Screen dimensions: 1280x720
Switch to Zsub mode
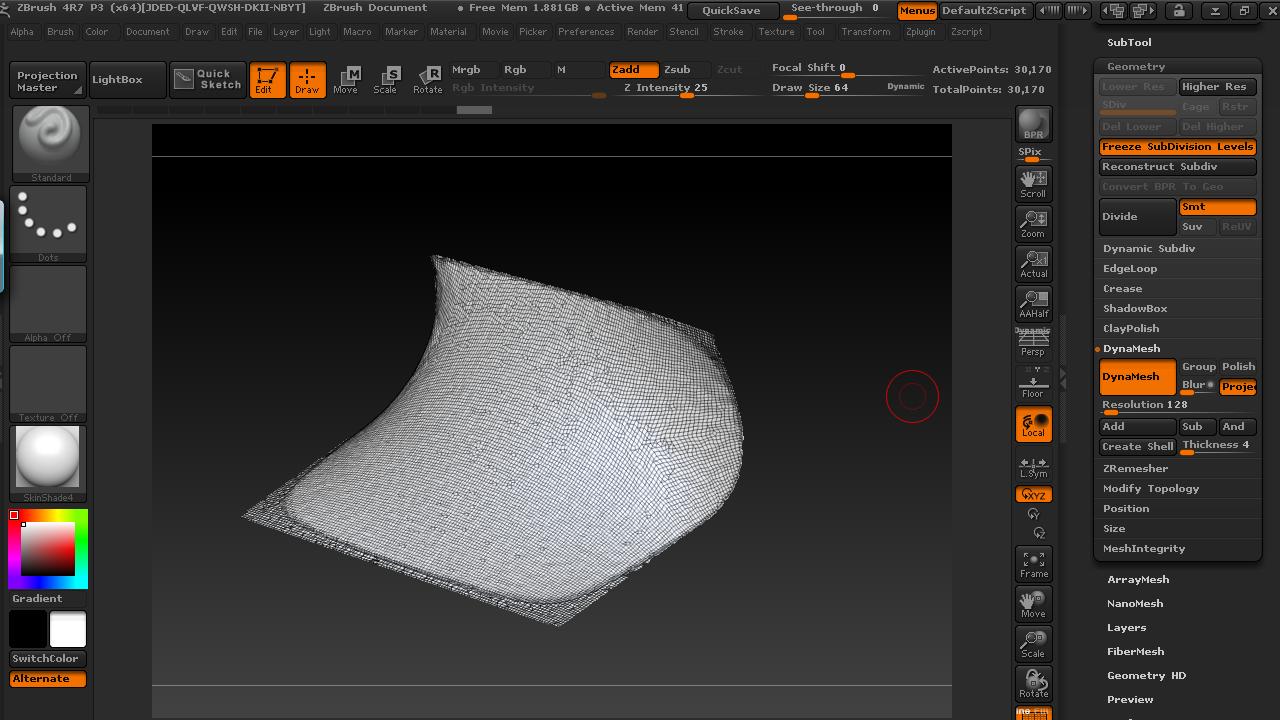tap(685, 70)
